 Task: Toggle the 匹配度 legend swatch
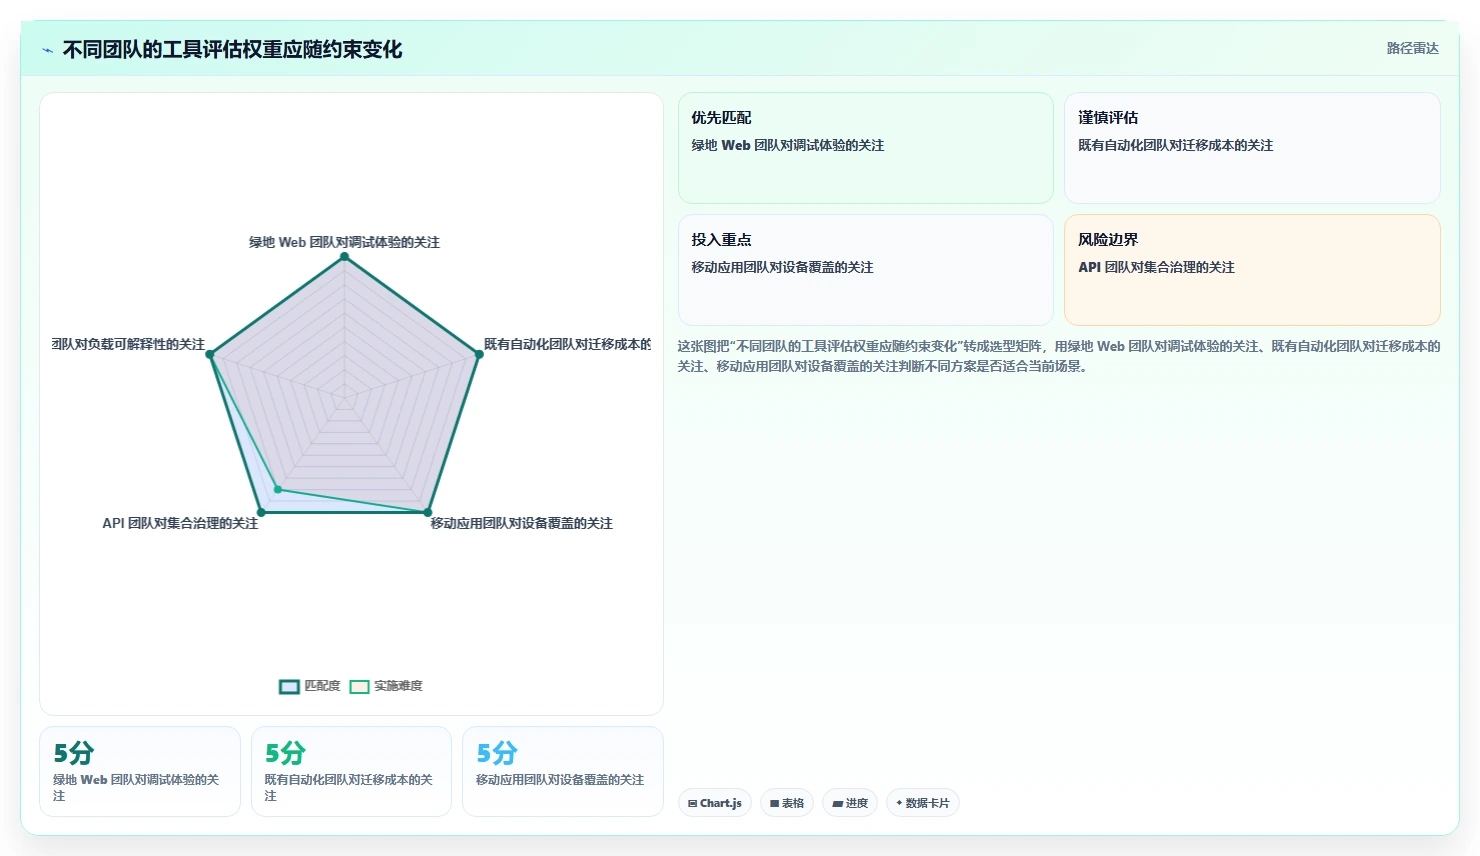click(289, 686)
